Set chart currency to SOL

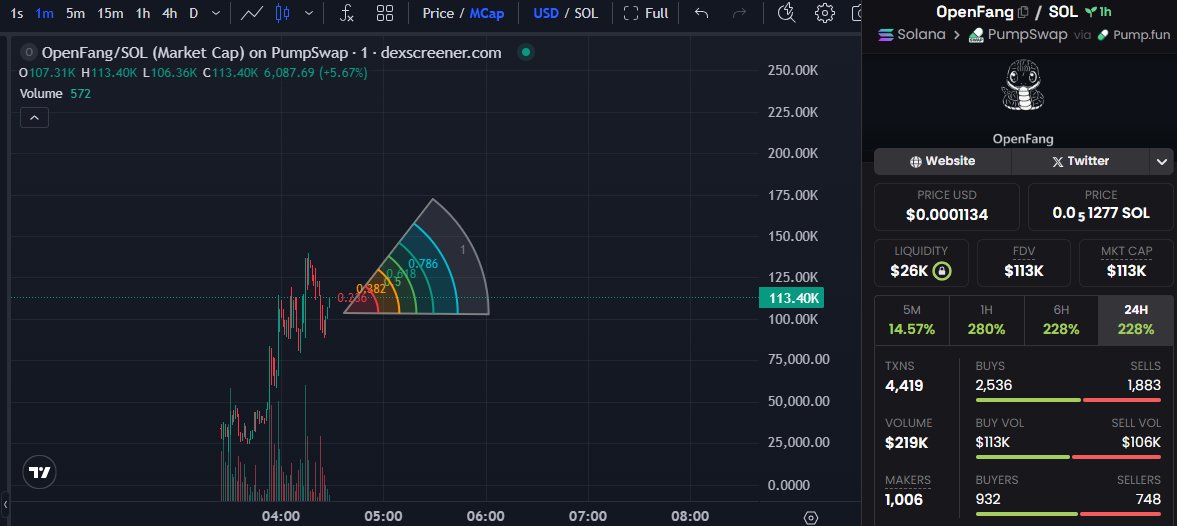coord(586,13)
